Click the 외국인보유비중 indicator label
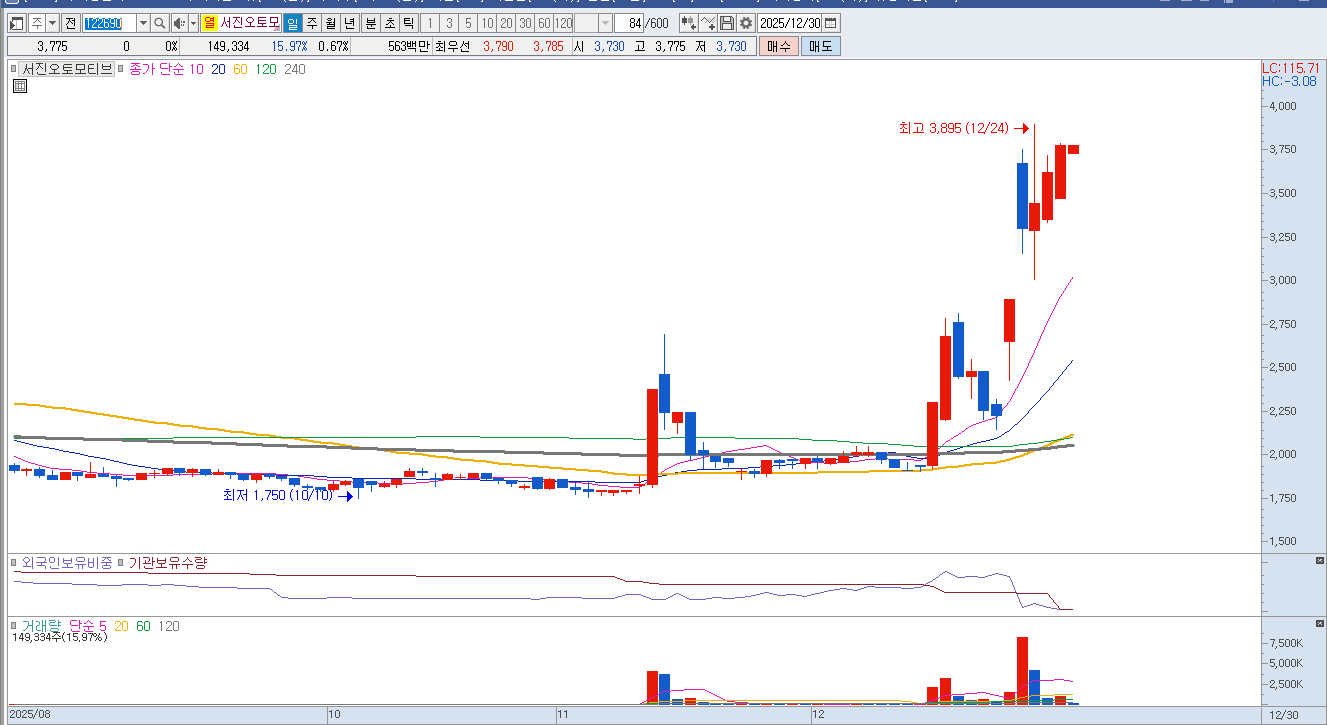 click(x=66, y=563)
